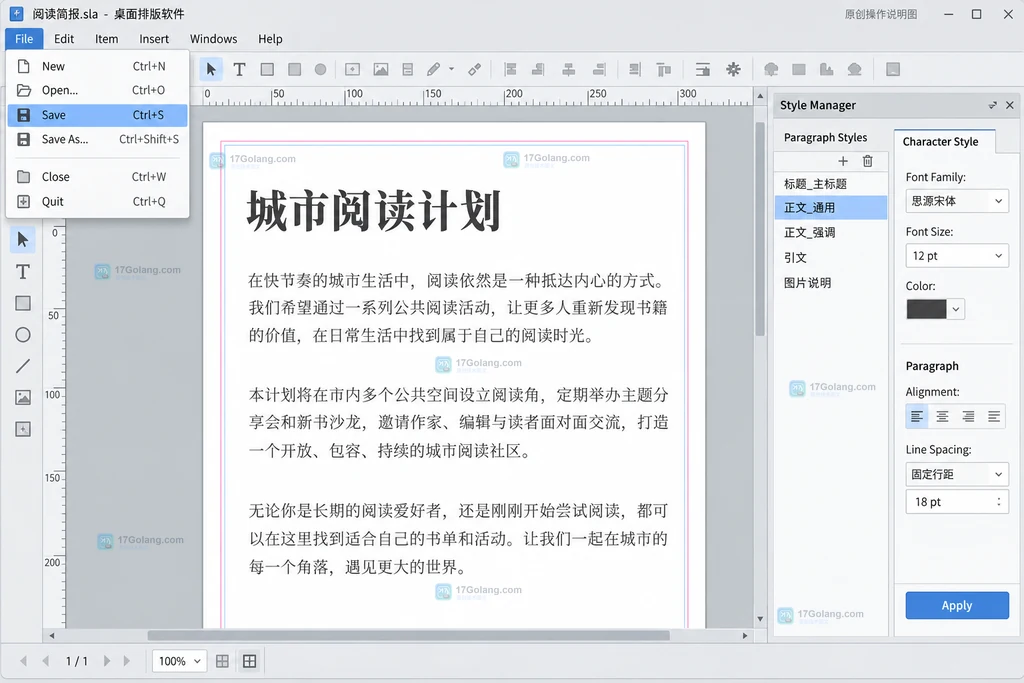Add a new paragraph style with plus icon
1024x683 pixels.
[843, 161]
